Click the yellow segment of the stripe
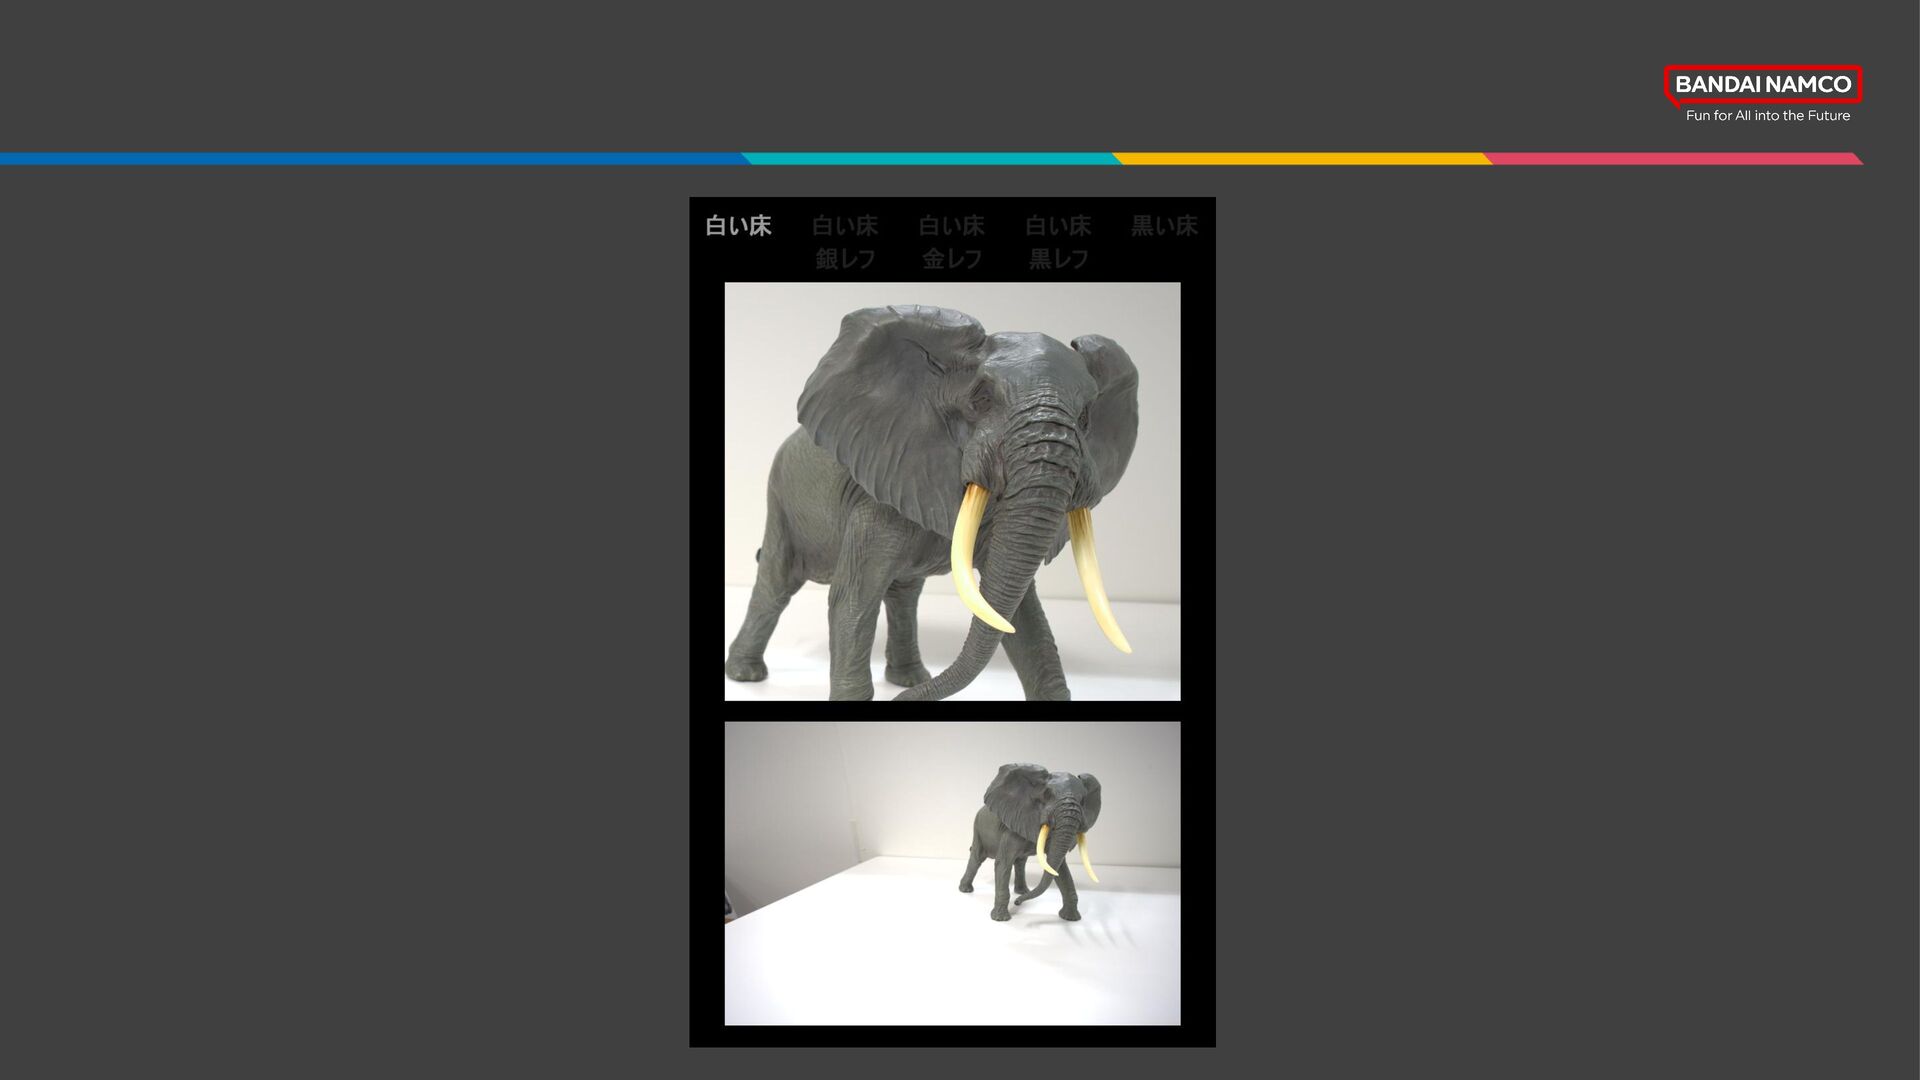 tap(1300, 159)
